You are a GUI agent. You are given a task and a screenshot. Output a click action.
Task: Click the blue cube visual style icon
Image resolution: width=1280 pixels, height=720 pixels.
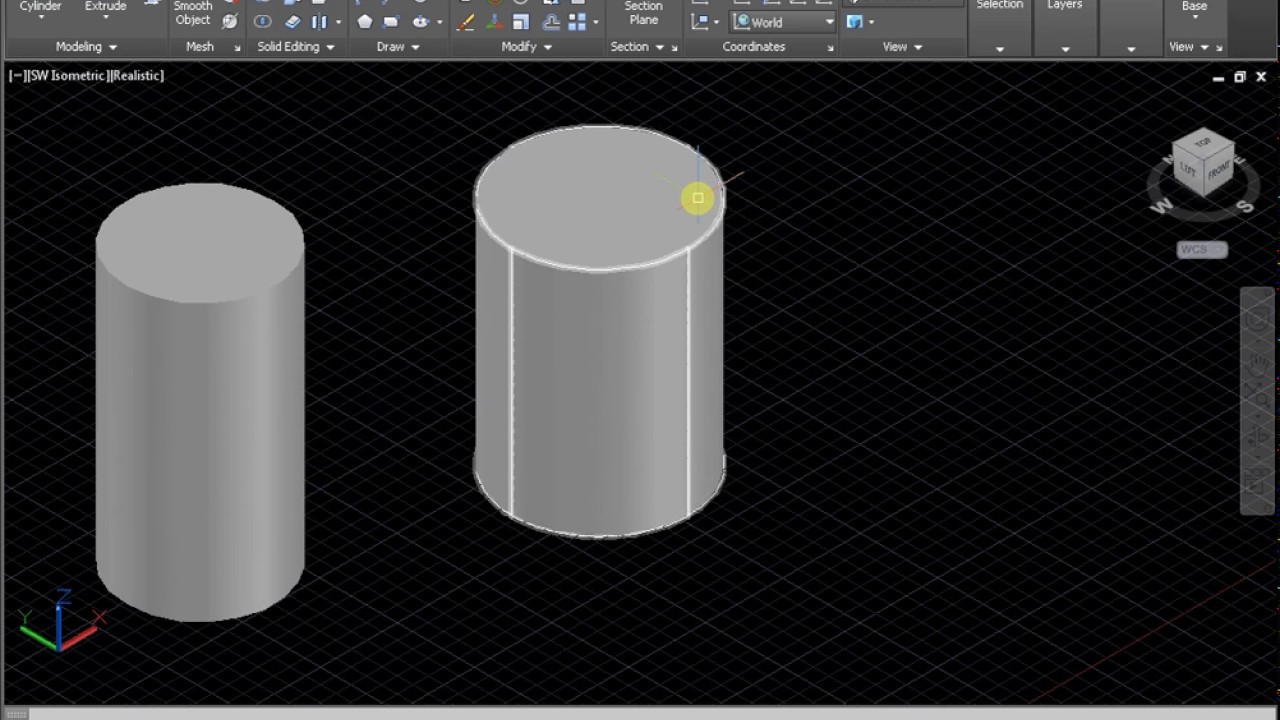(x=855, y=22)
